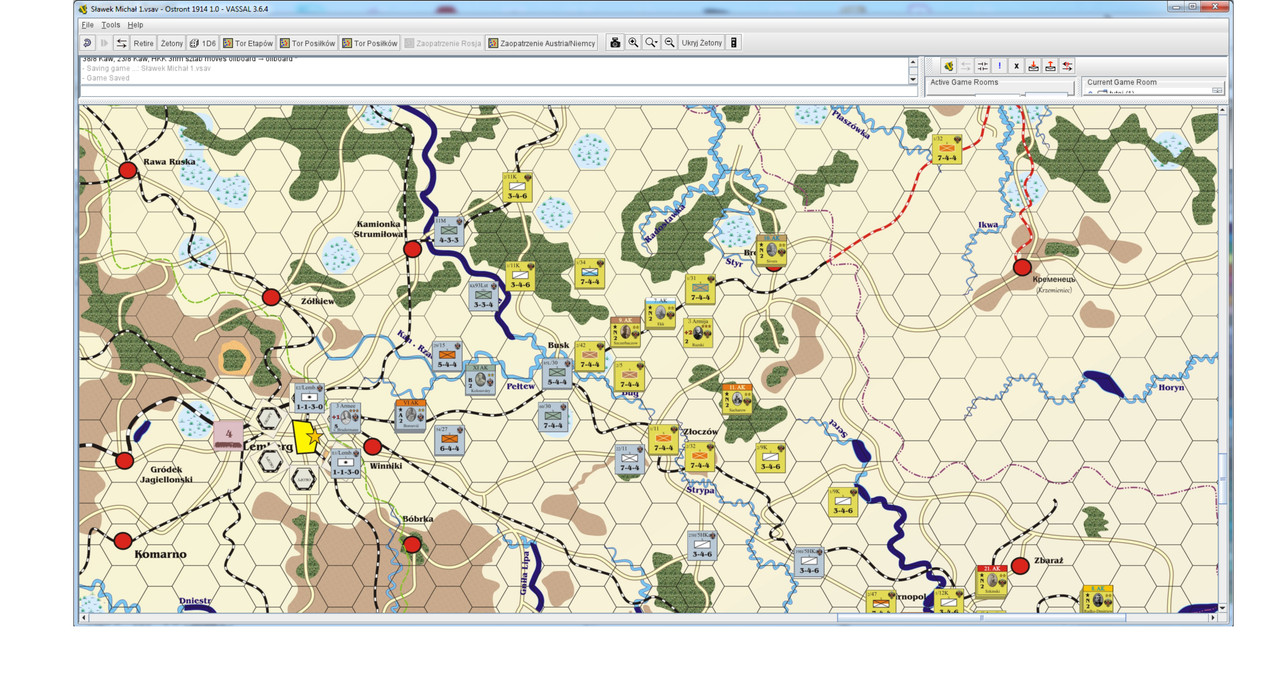The height and width of the screenshot is (680, 1280).
Task: Click the chat log scroll up arrow
Action: (x=912, y=61)
